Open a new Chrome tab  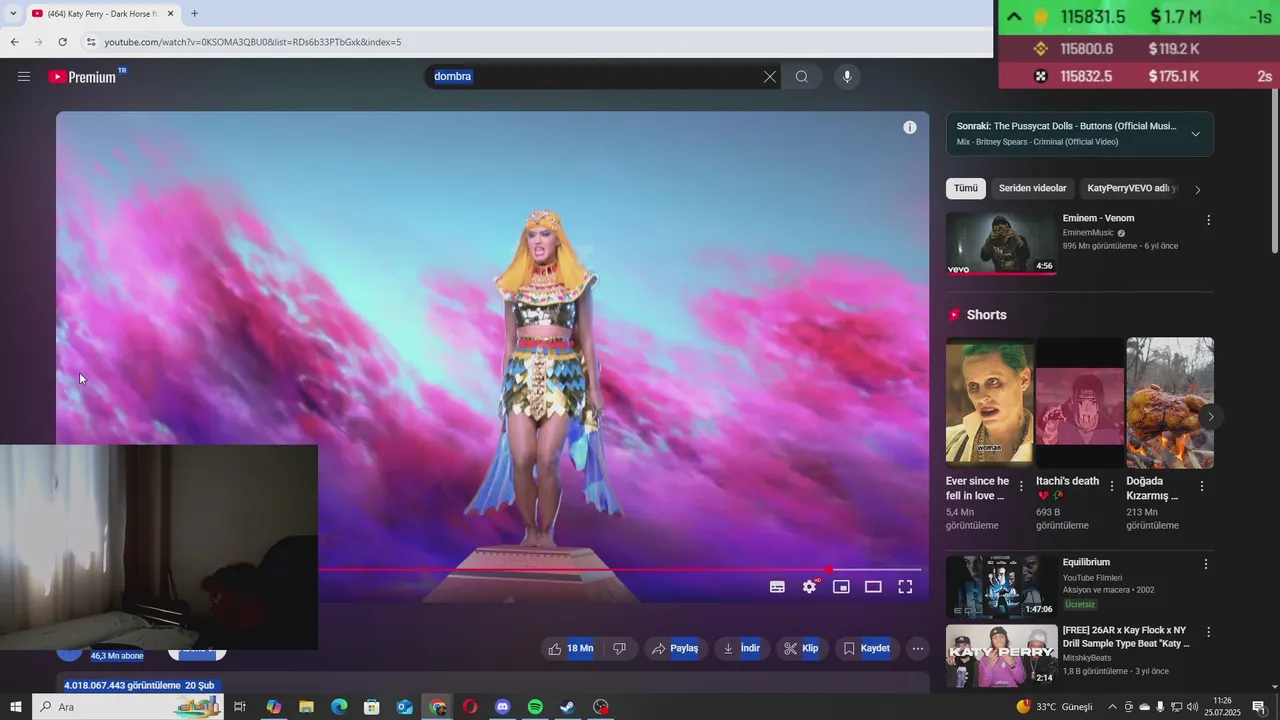pos(194,14)
